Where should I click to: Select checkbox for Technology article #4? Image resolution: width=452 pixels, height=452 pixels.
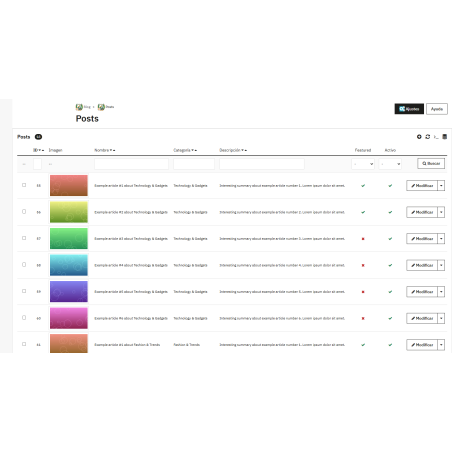(24, 264)
